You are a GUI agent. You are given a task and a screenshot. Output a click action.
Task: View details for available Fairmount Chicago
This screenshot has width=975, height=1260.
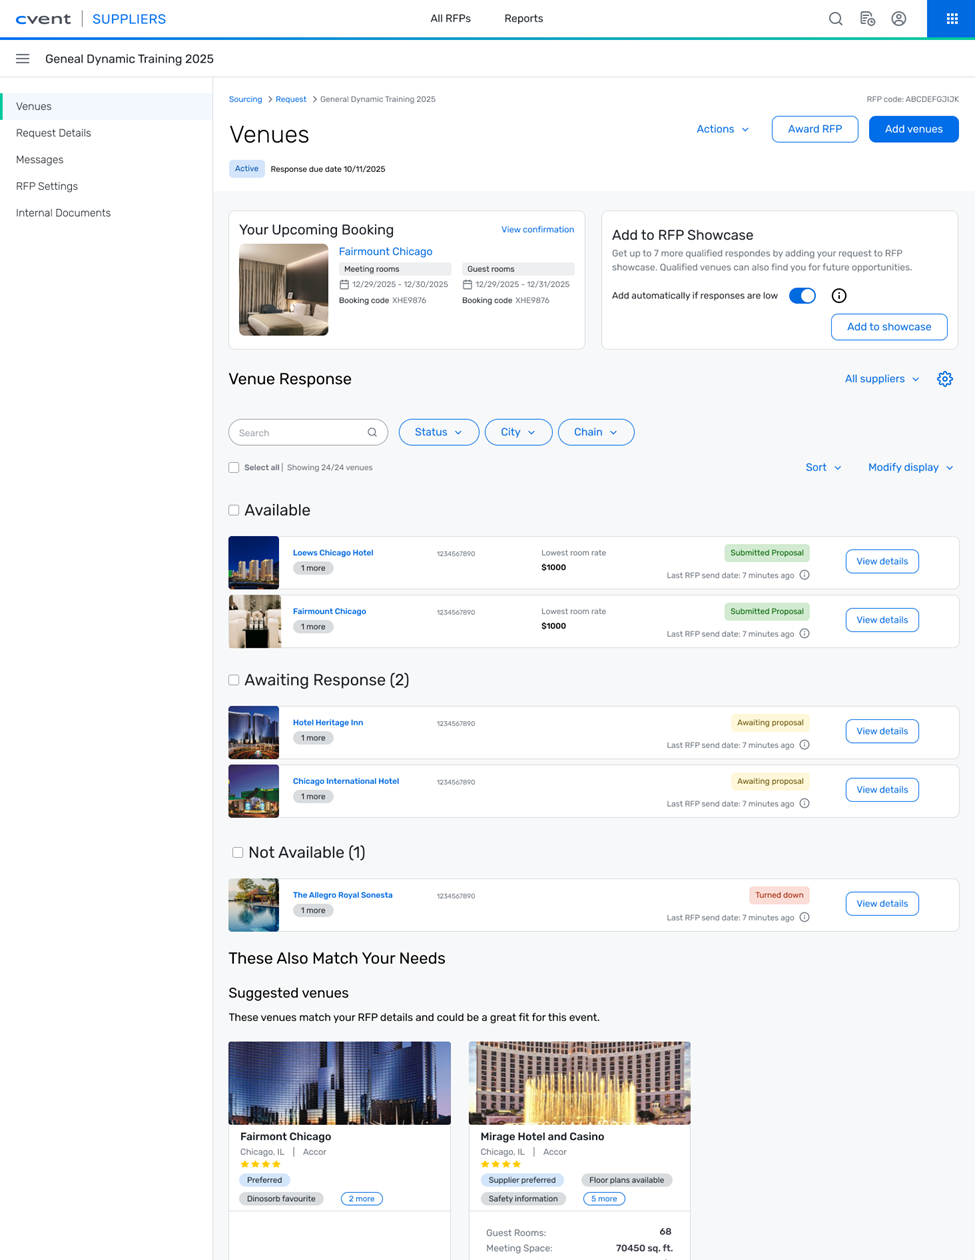882,620
